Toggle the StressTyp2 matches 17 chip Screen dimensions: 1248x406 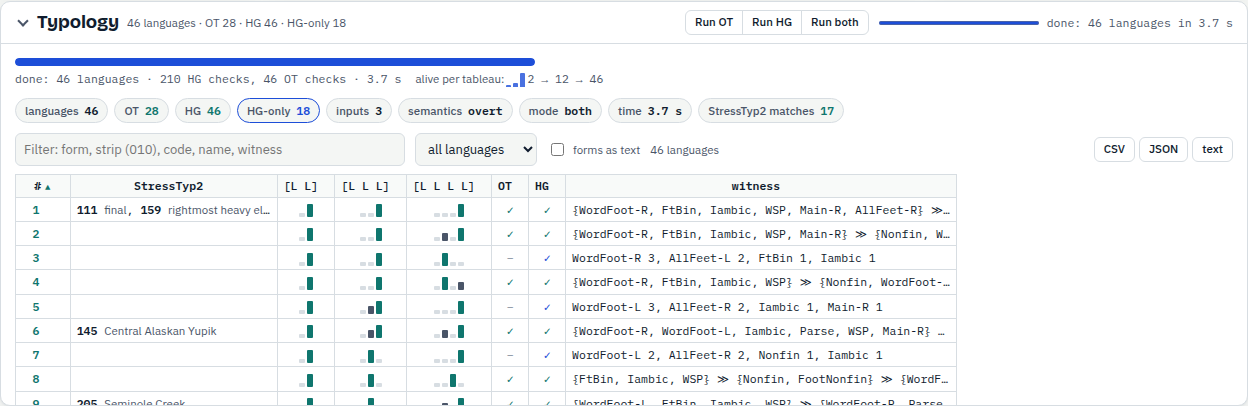[771, 111]
